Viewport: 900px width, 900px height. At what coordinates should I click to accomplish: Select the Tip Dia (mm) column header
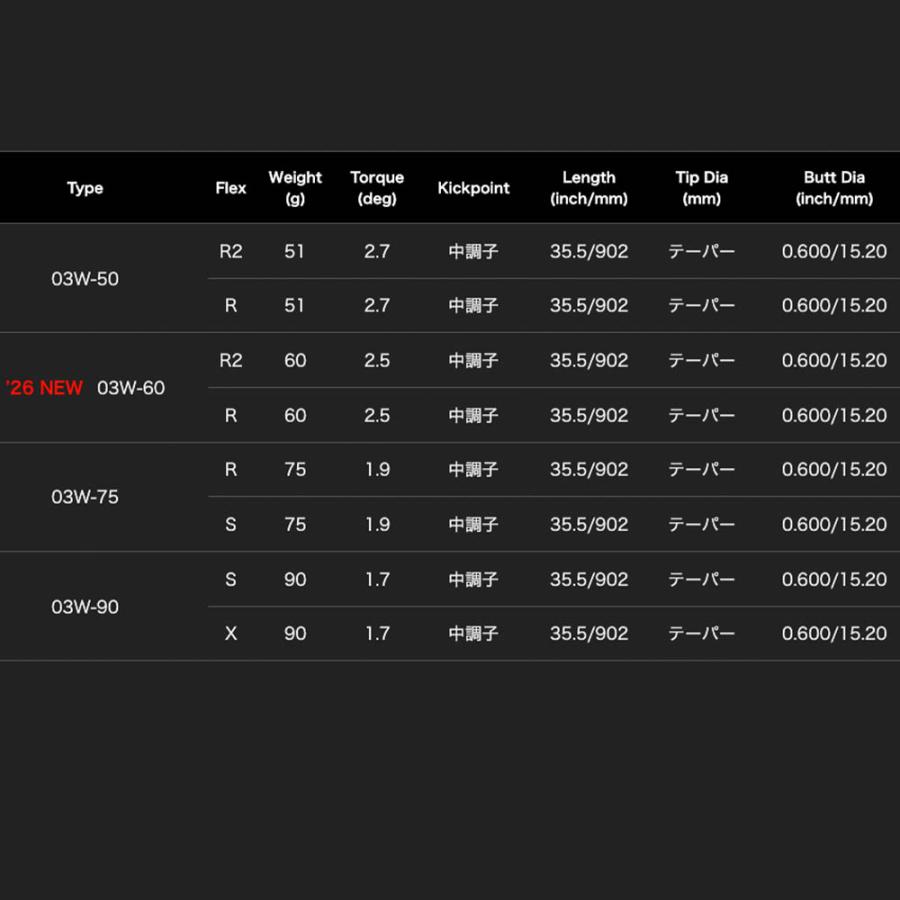(701, 188)
